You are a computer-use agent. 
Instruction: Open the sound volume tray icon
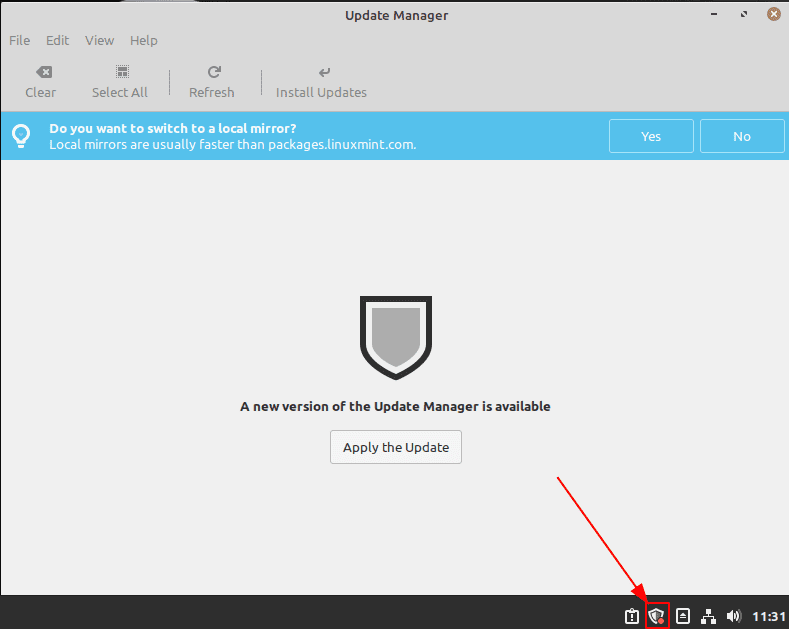734,616
